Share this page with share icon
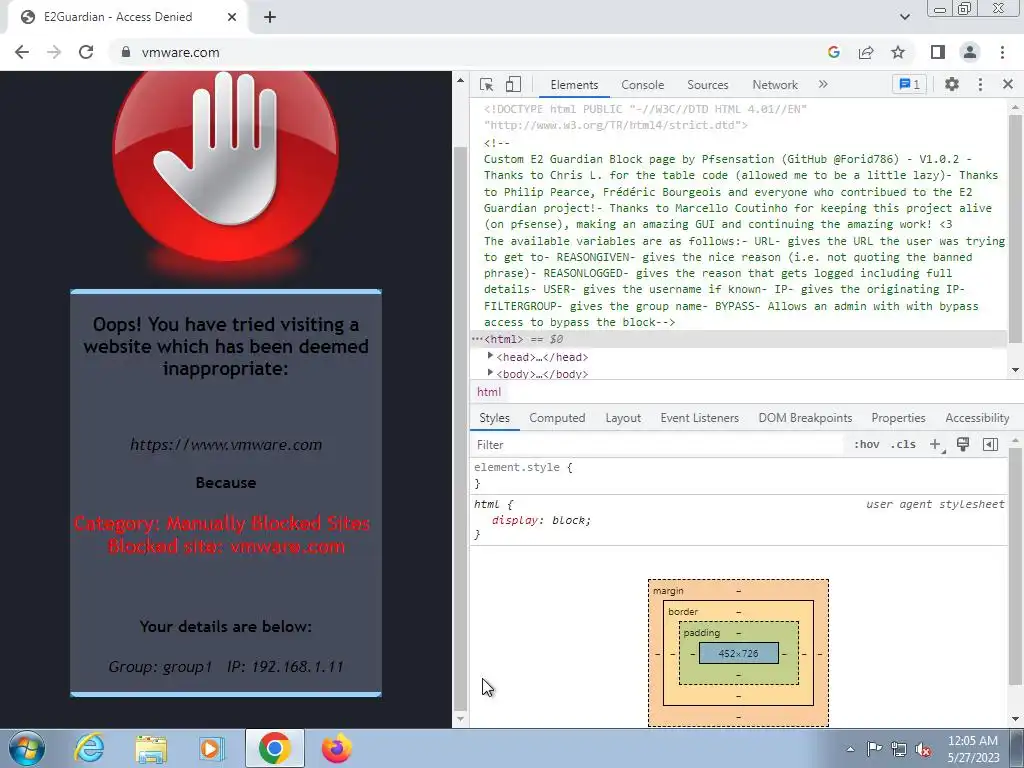Screen dimensions: 1024x768 tap(866, 52)
